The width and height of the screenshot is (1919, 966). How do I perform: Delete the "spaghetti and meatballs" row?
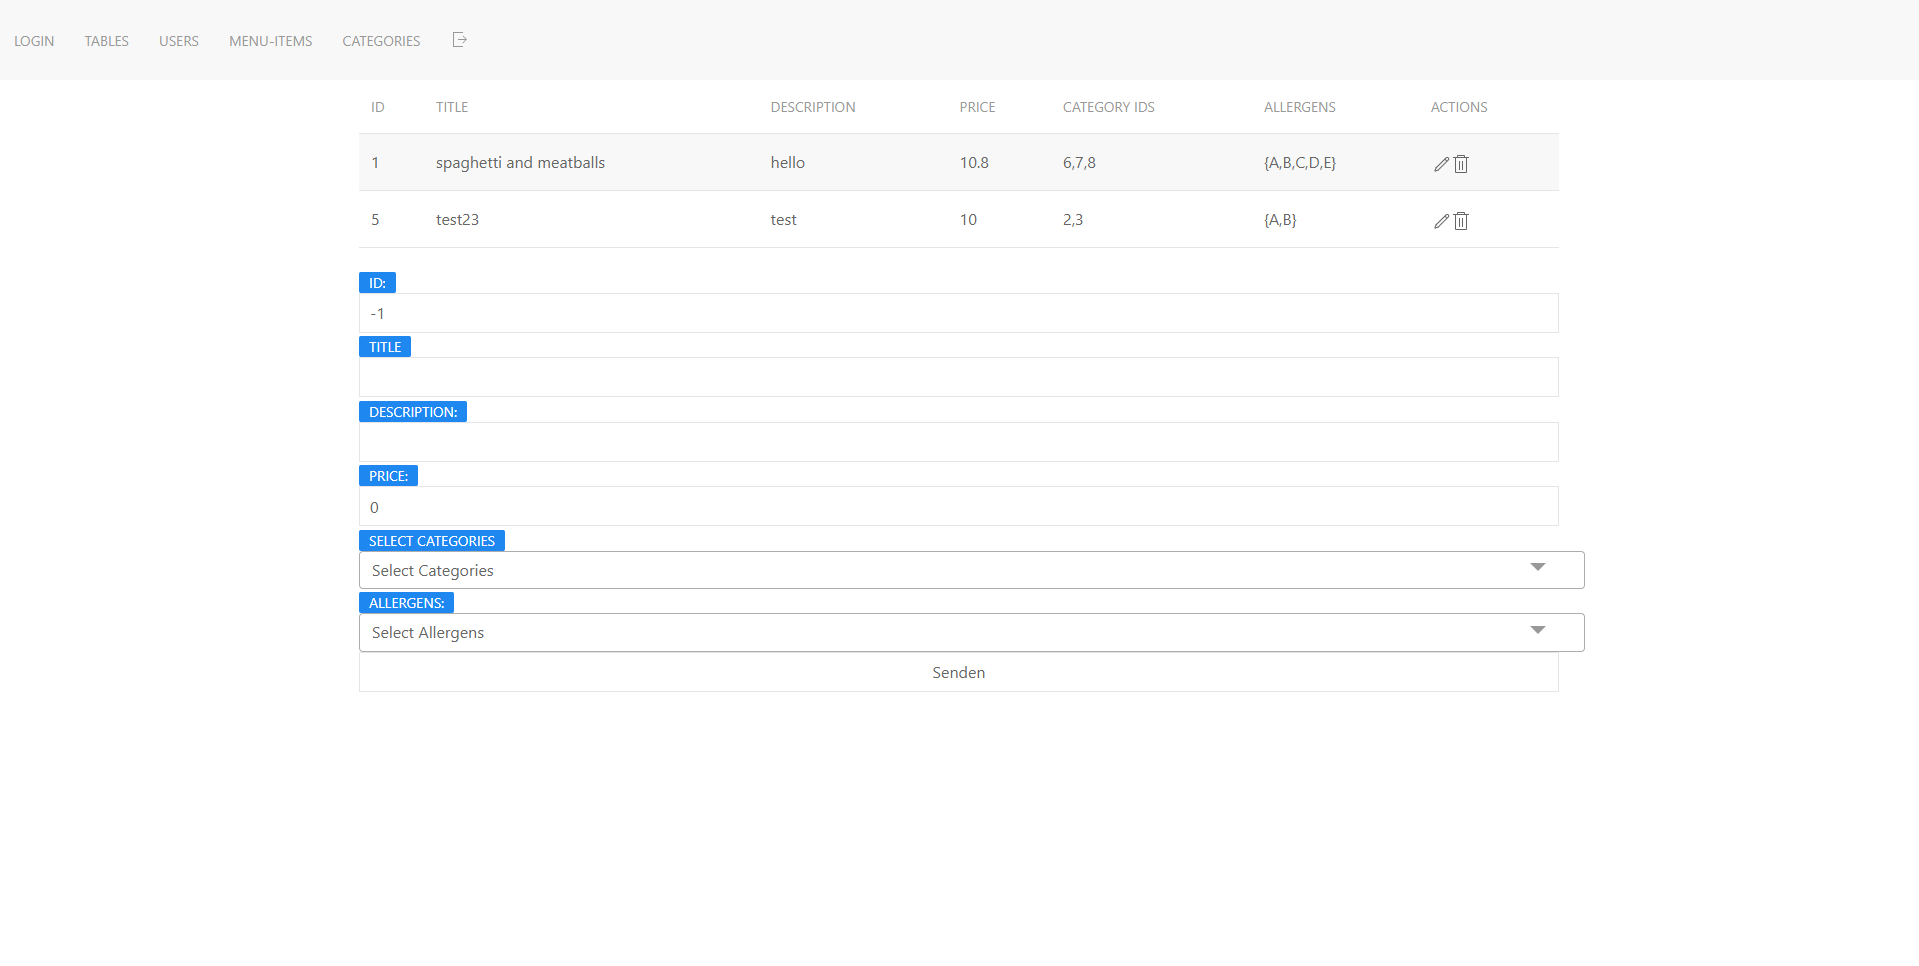pyautogui.click(x=1460, y=163)
